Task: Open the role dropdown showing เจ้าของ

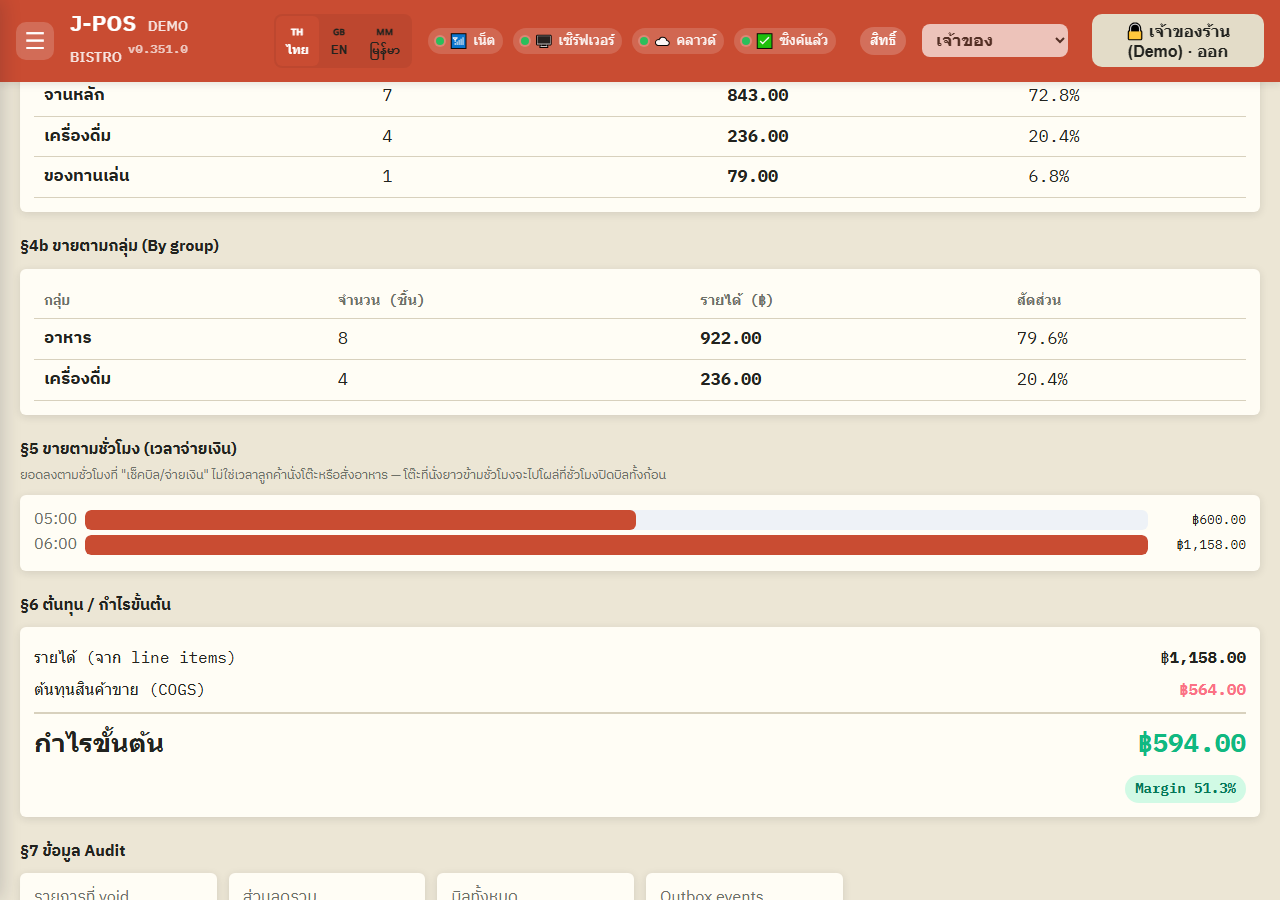Action: [995, 41]
